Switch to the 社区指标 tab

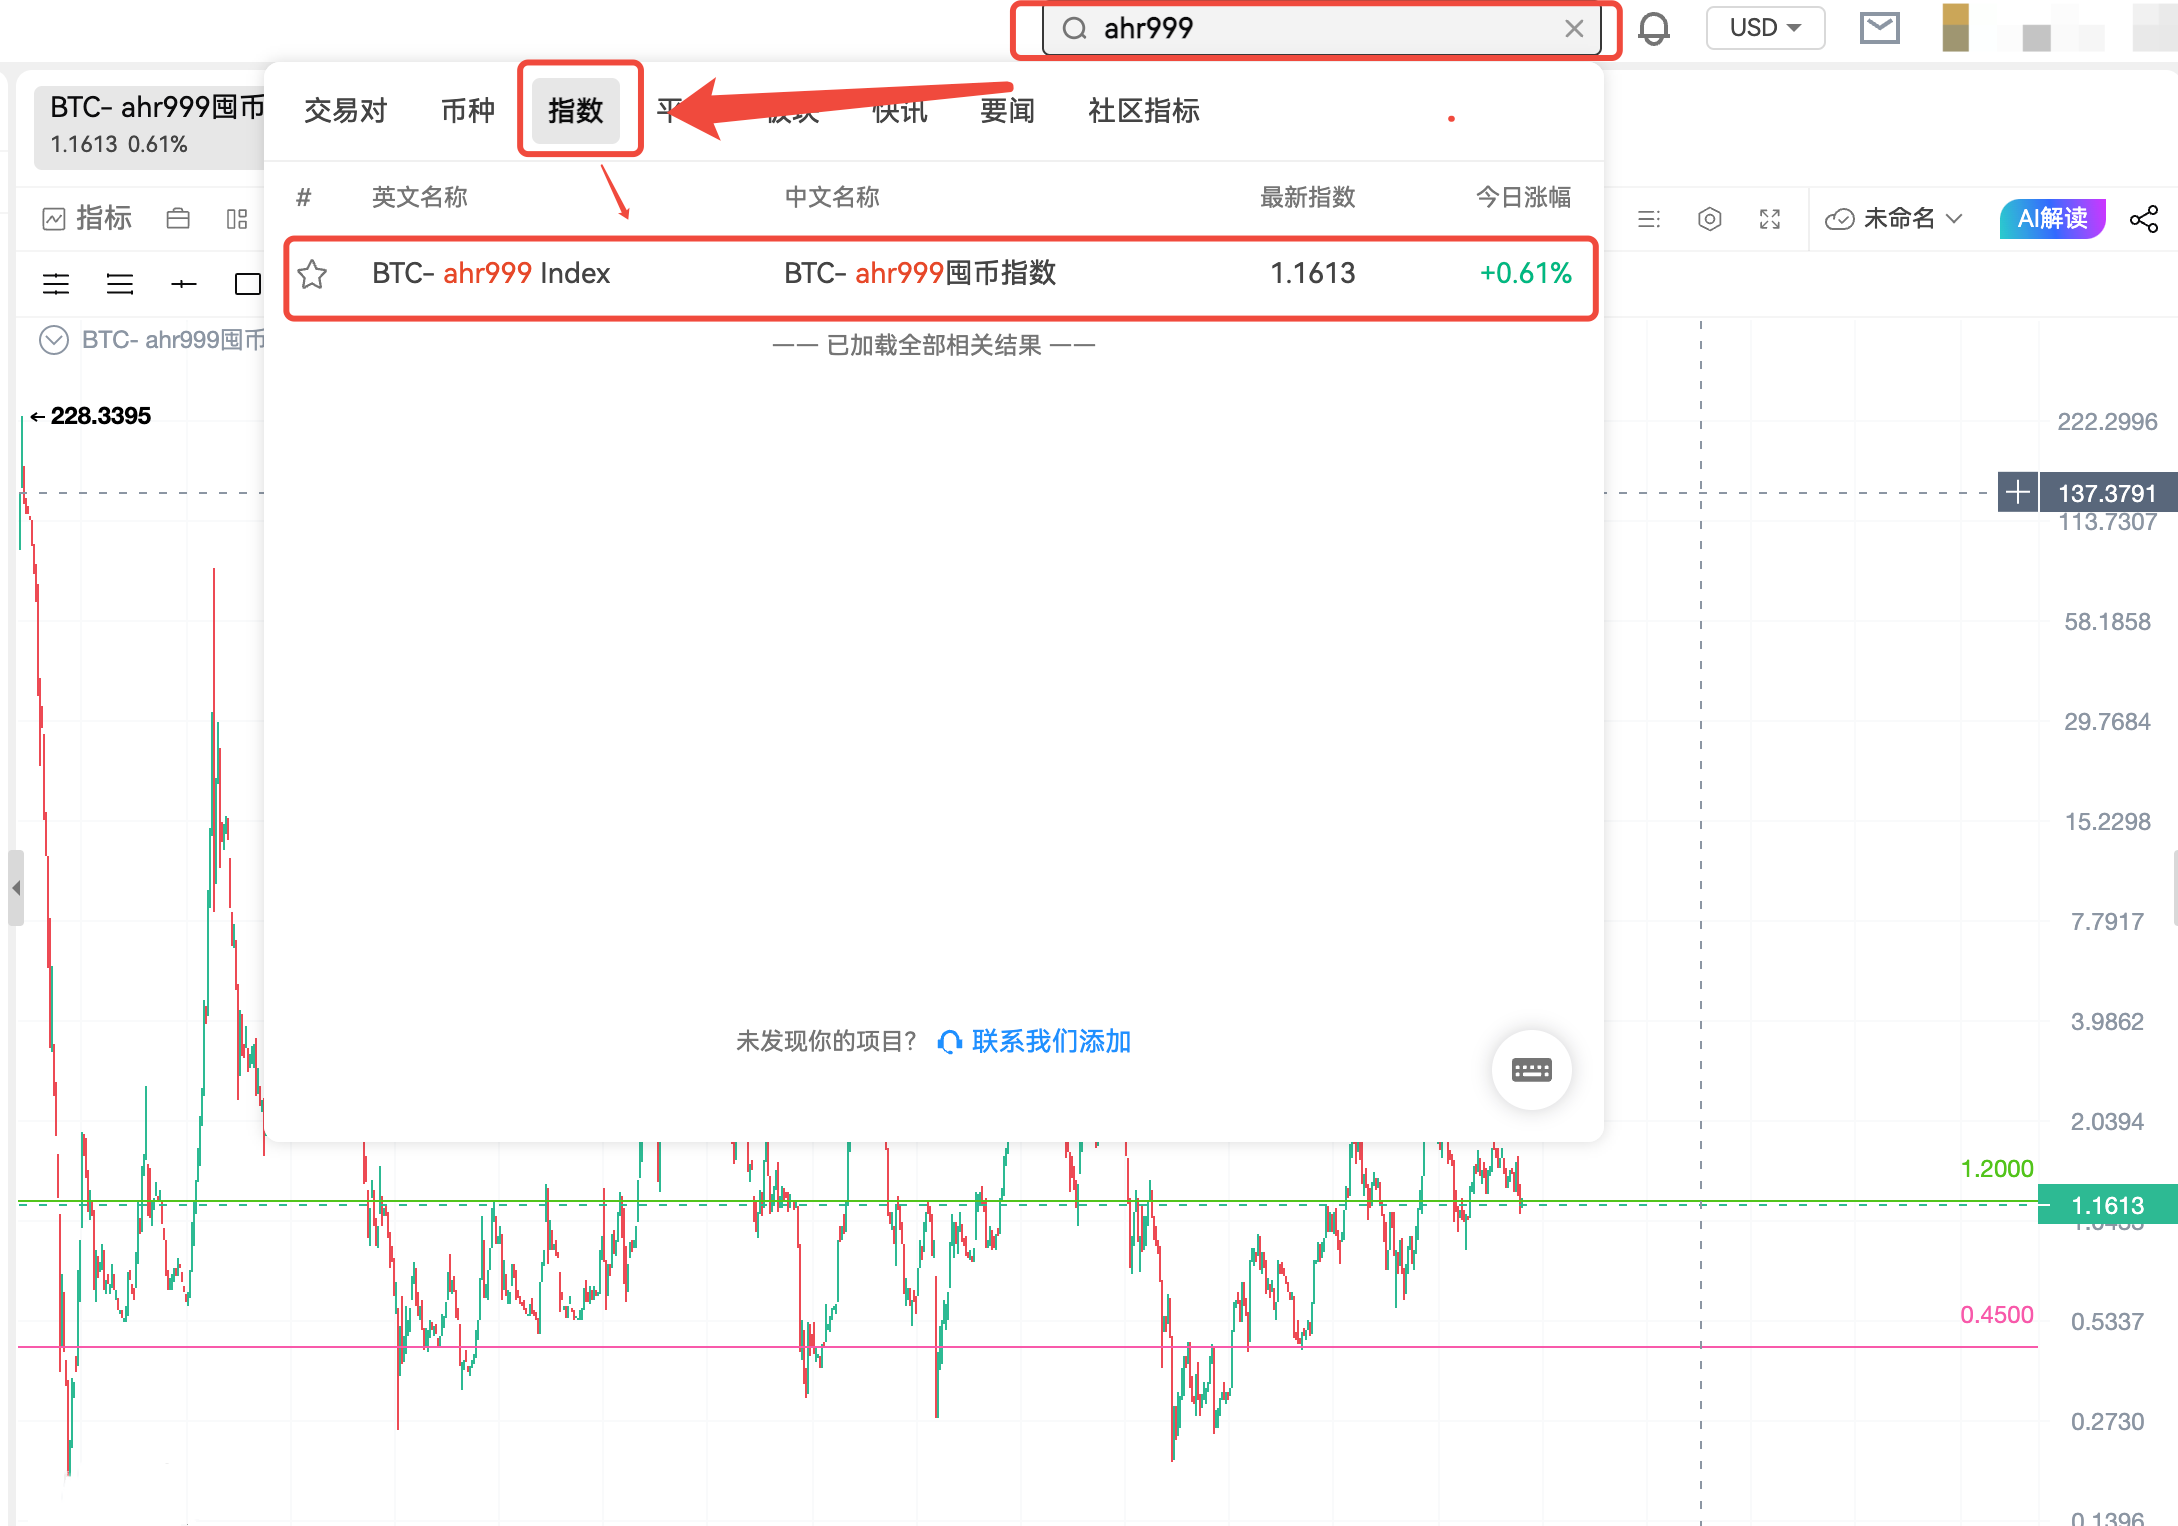1143,110
